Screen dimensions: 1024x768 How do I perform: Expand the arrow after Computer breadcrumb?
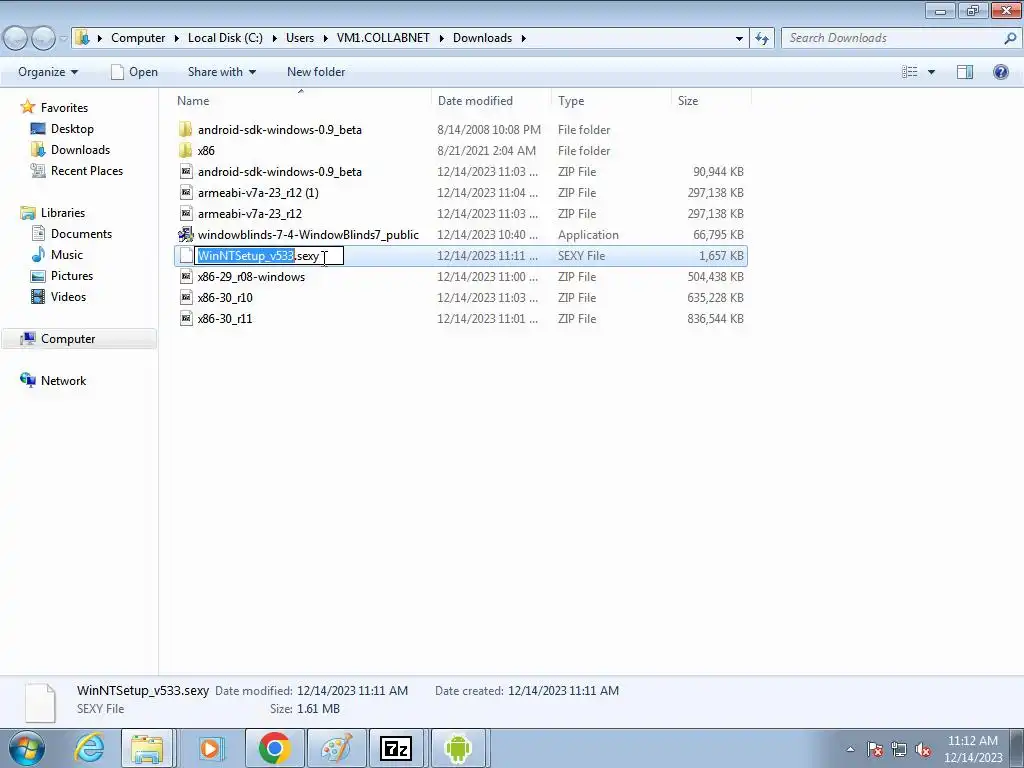[176, 38]
